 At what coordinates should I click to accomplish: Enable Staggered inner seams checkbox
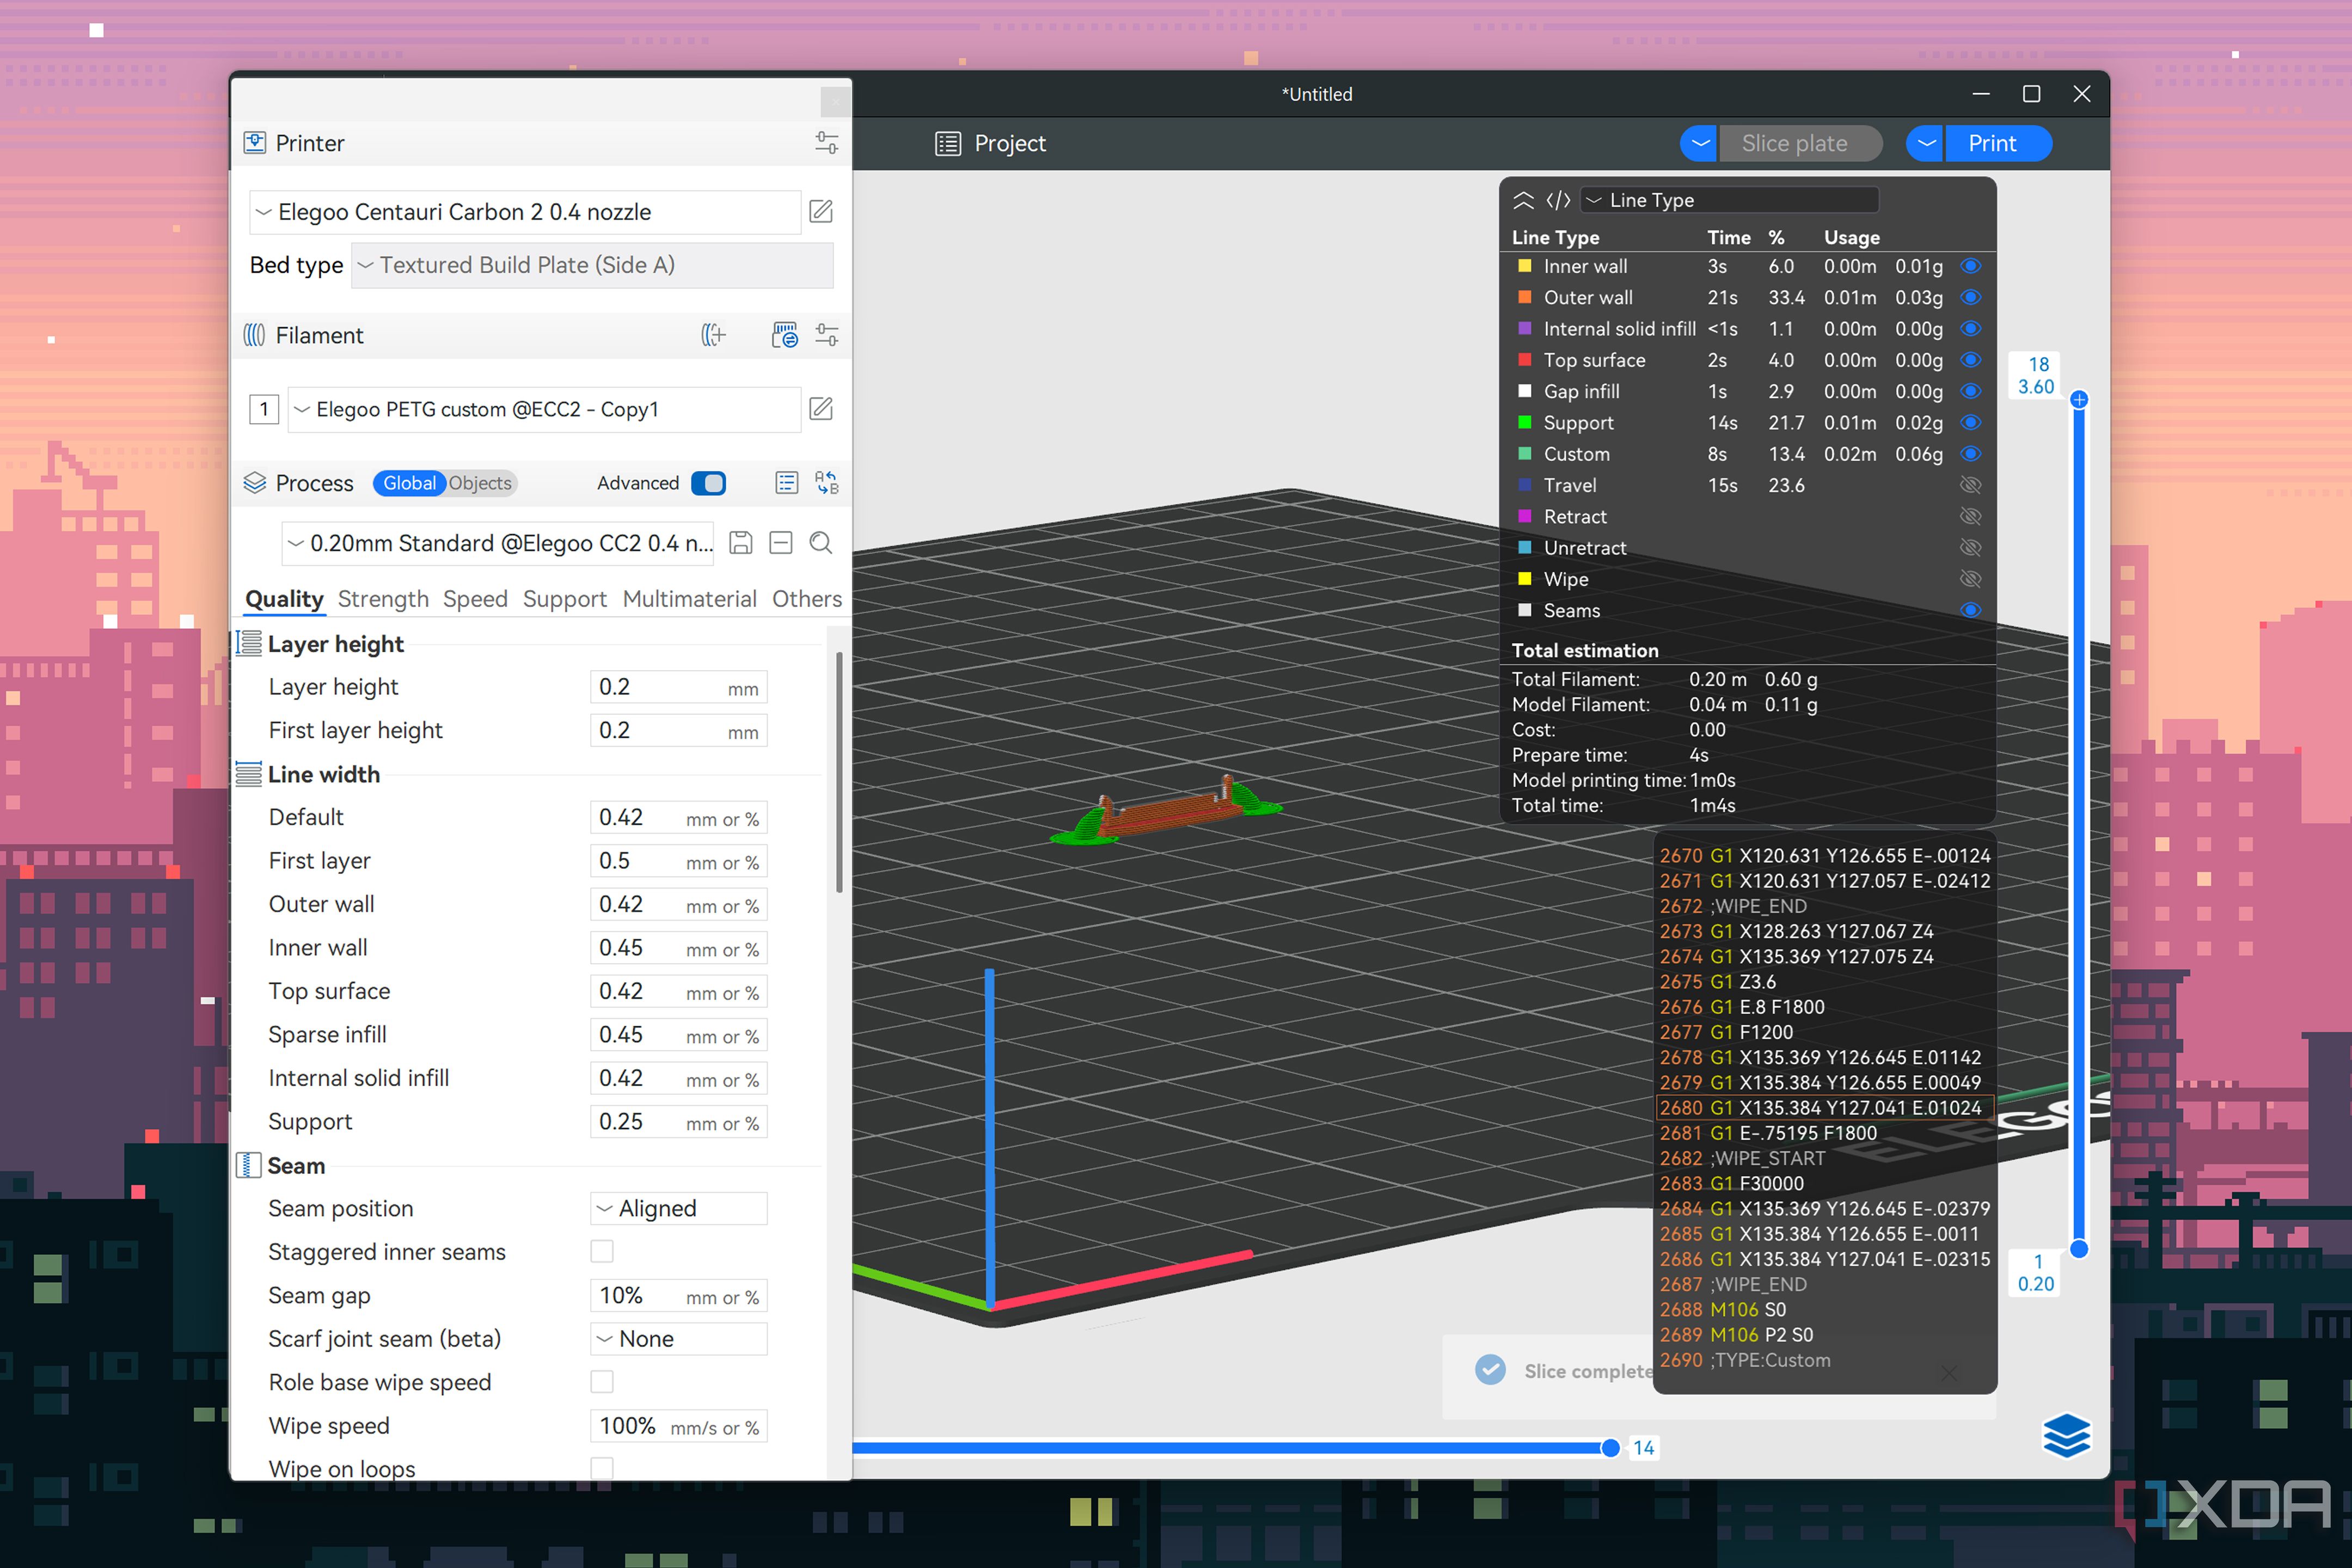tap(602, 1252)
